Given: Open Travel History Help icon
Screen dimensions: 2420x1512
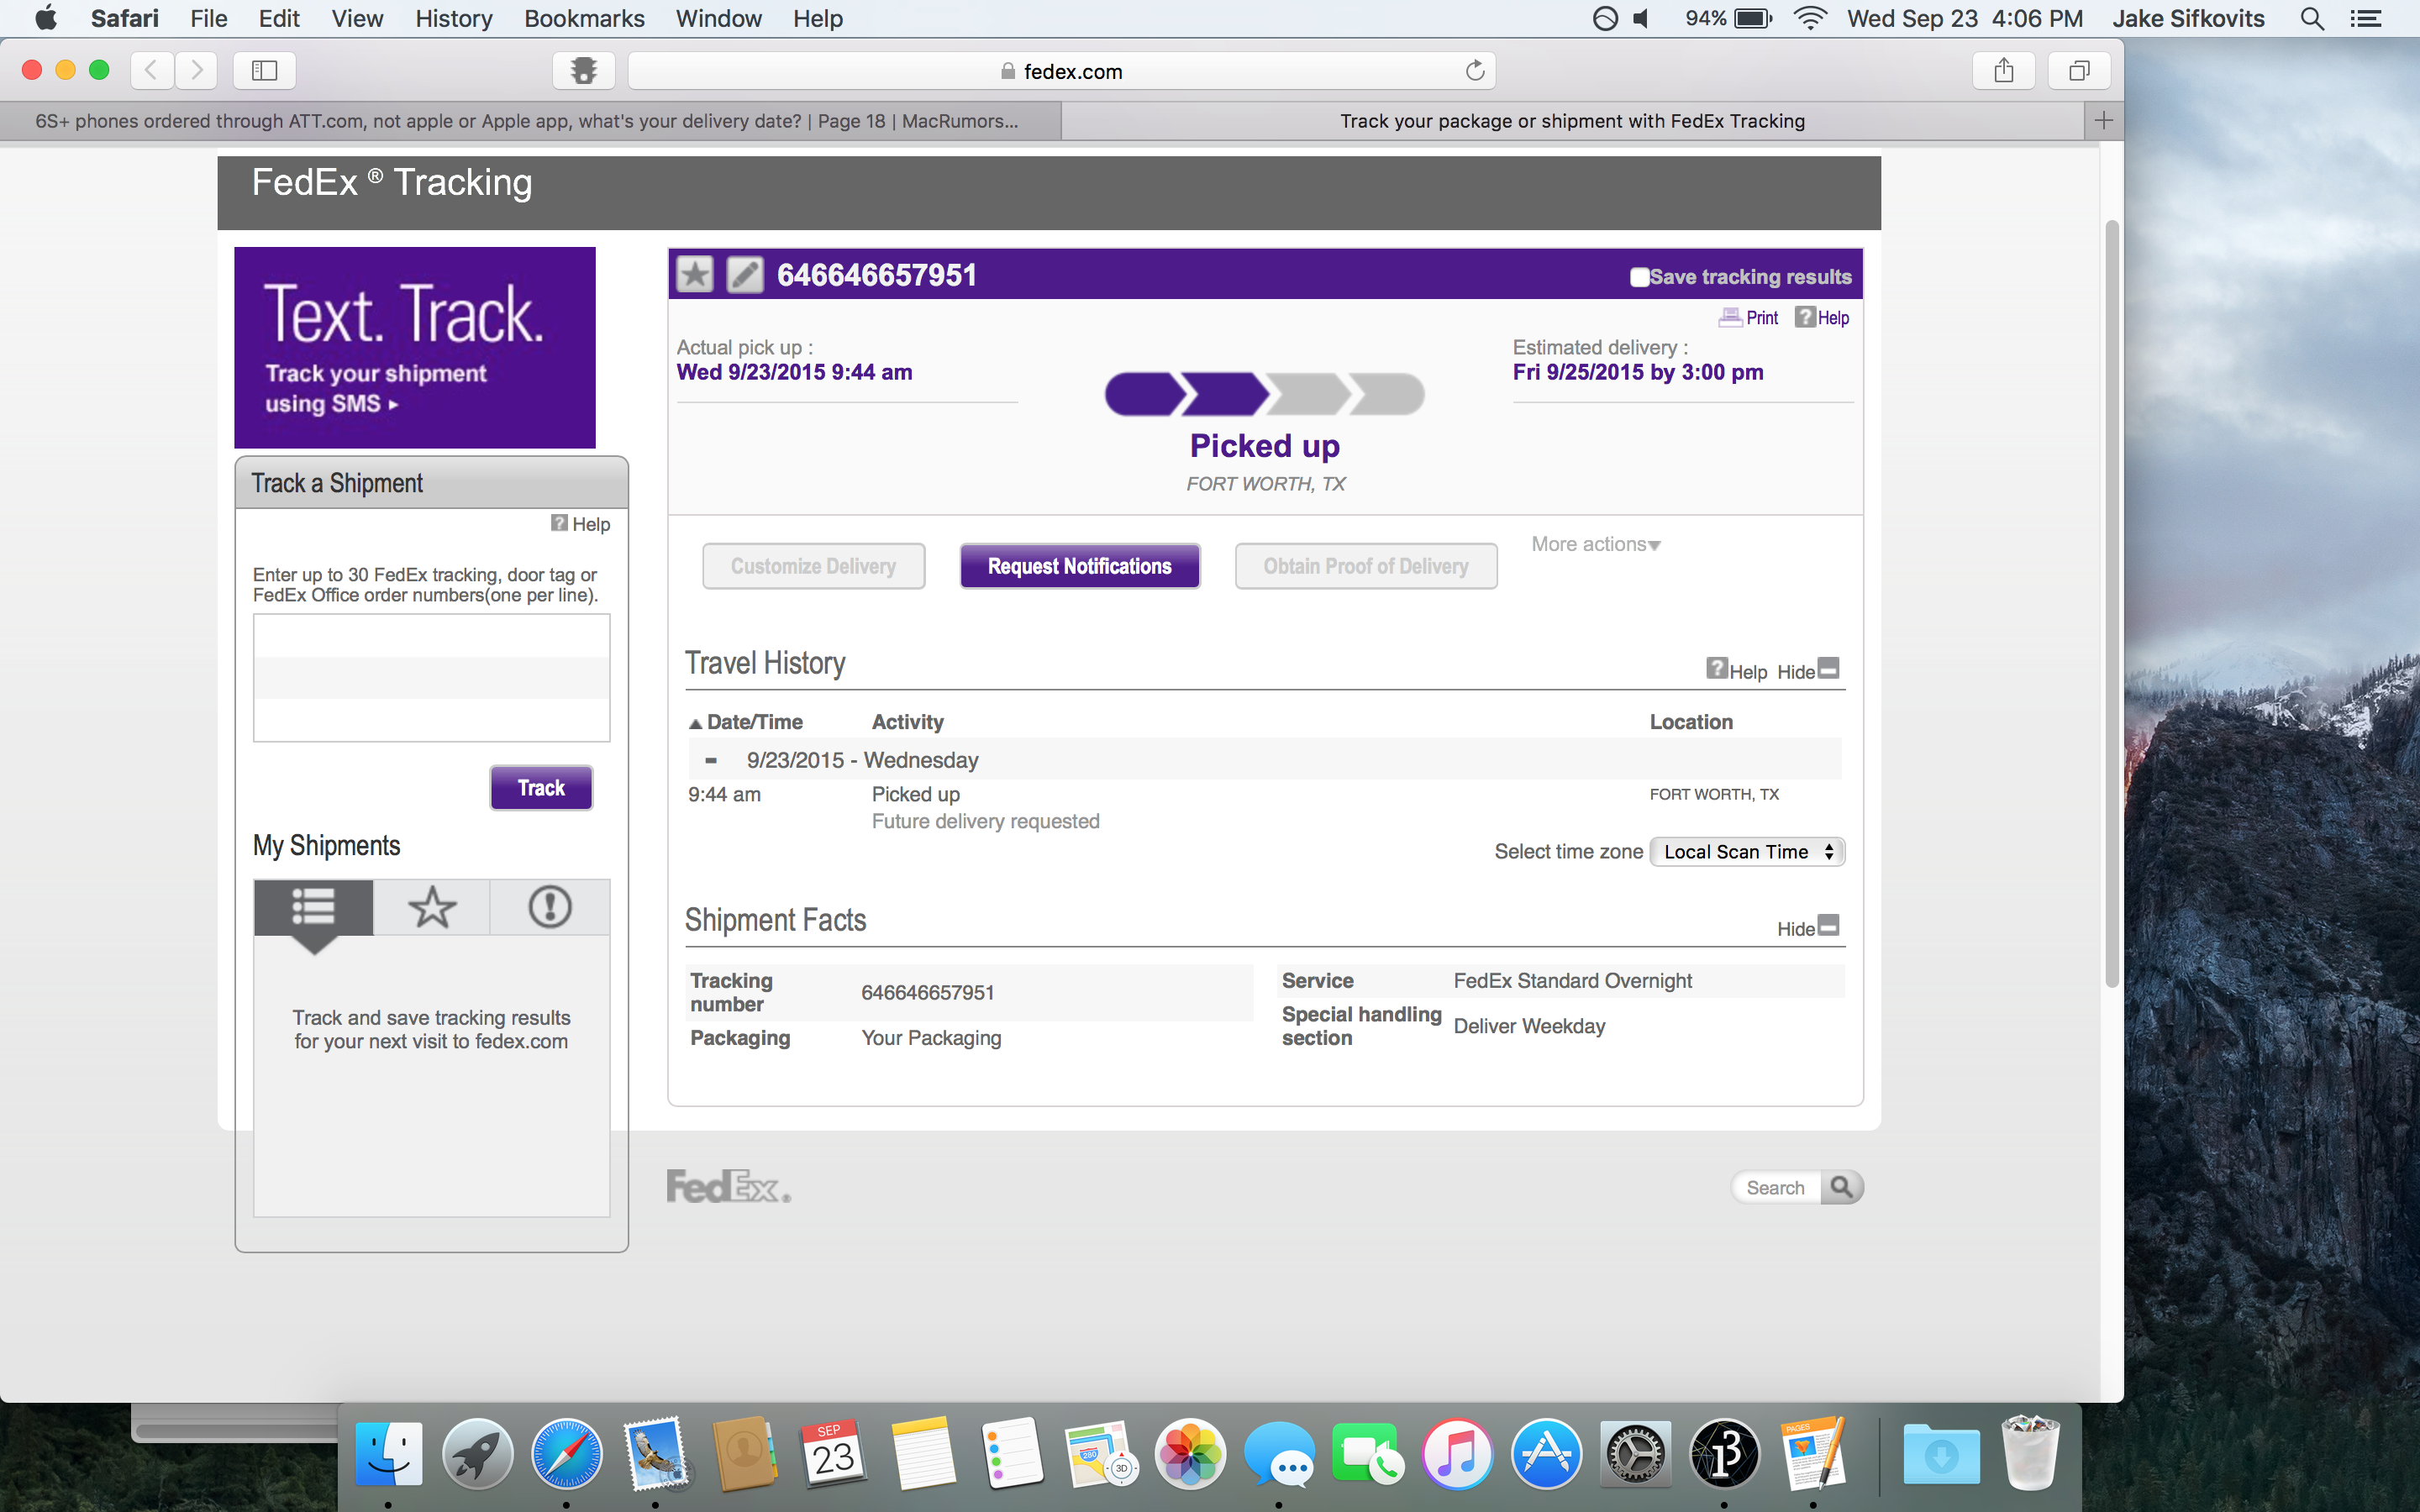Looking at the screenshot, I should click(1736, 670).
